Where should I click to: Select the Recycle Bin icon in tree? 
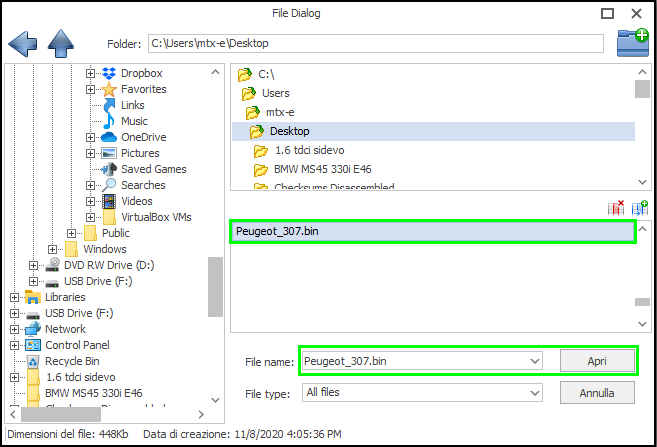coord(32,361)
